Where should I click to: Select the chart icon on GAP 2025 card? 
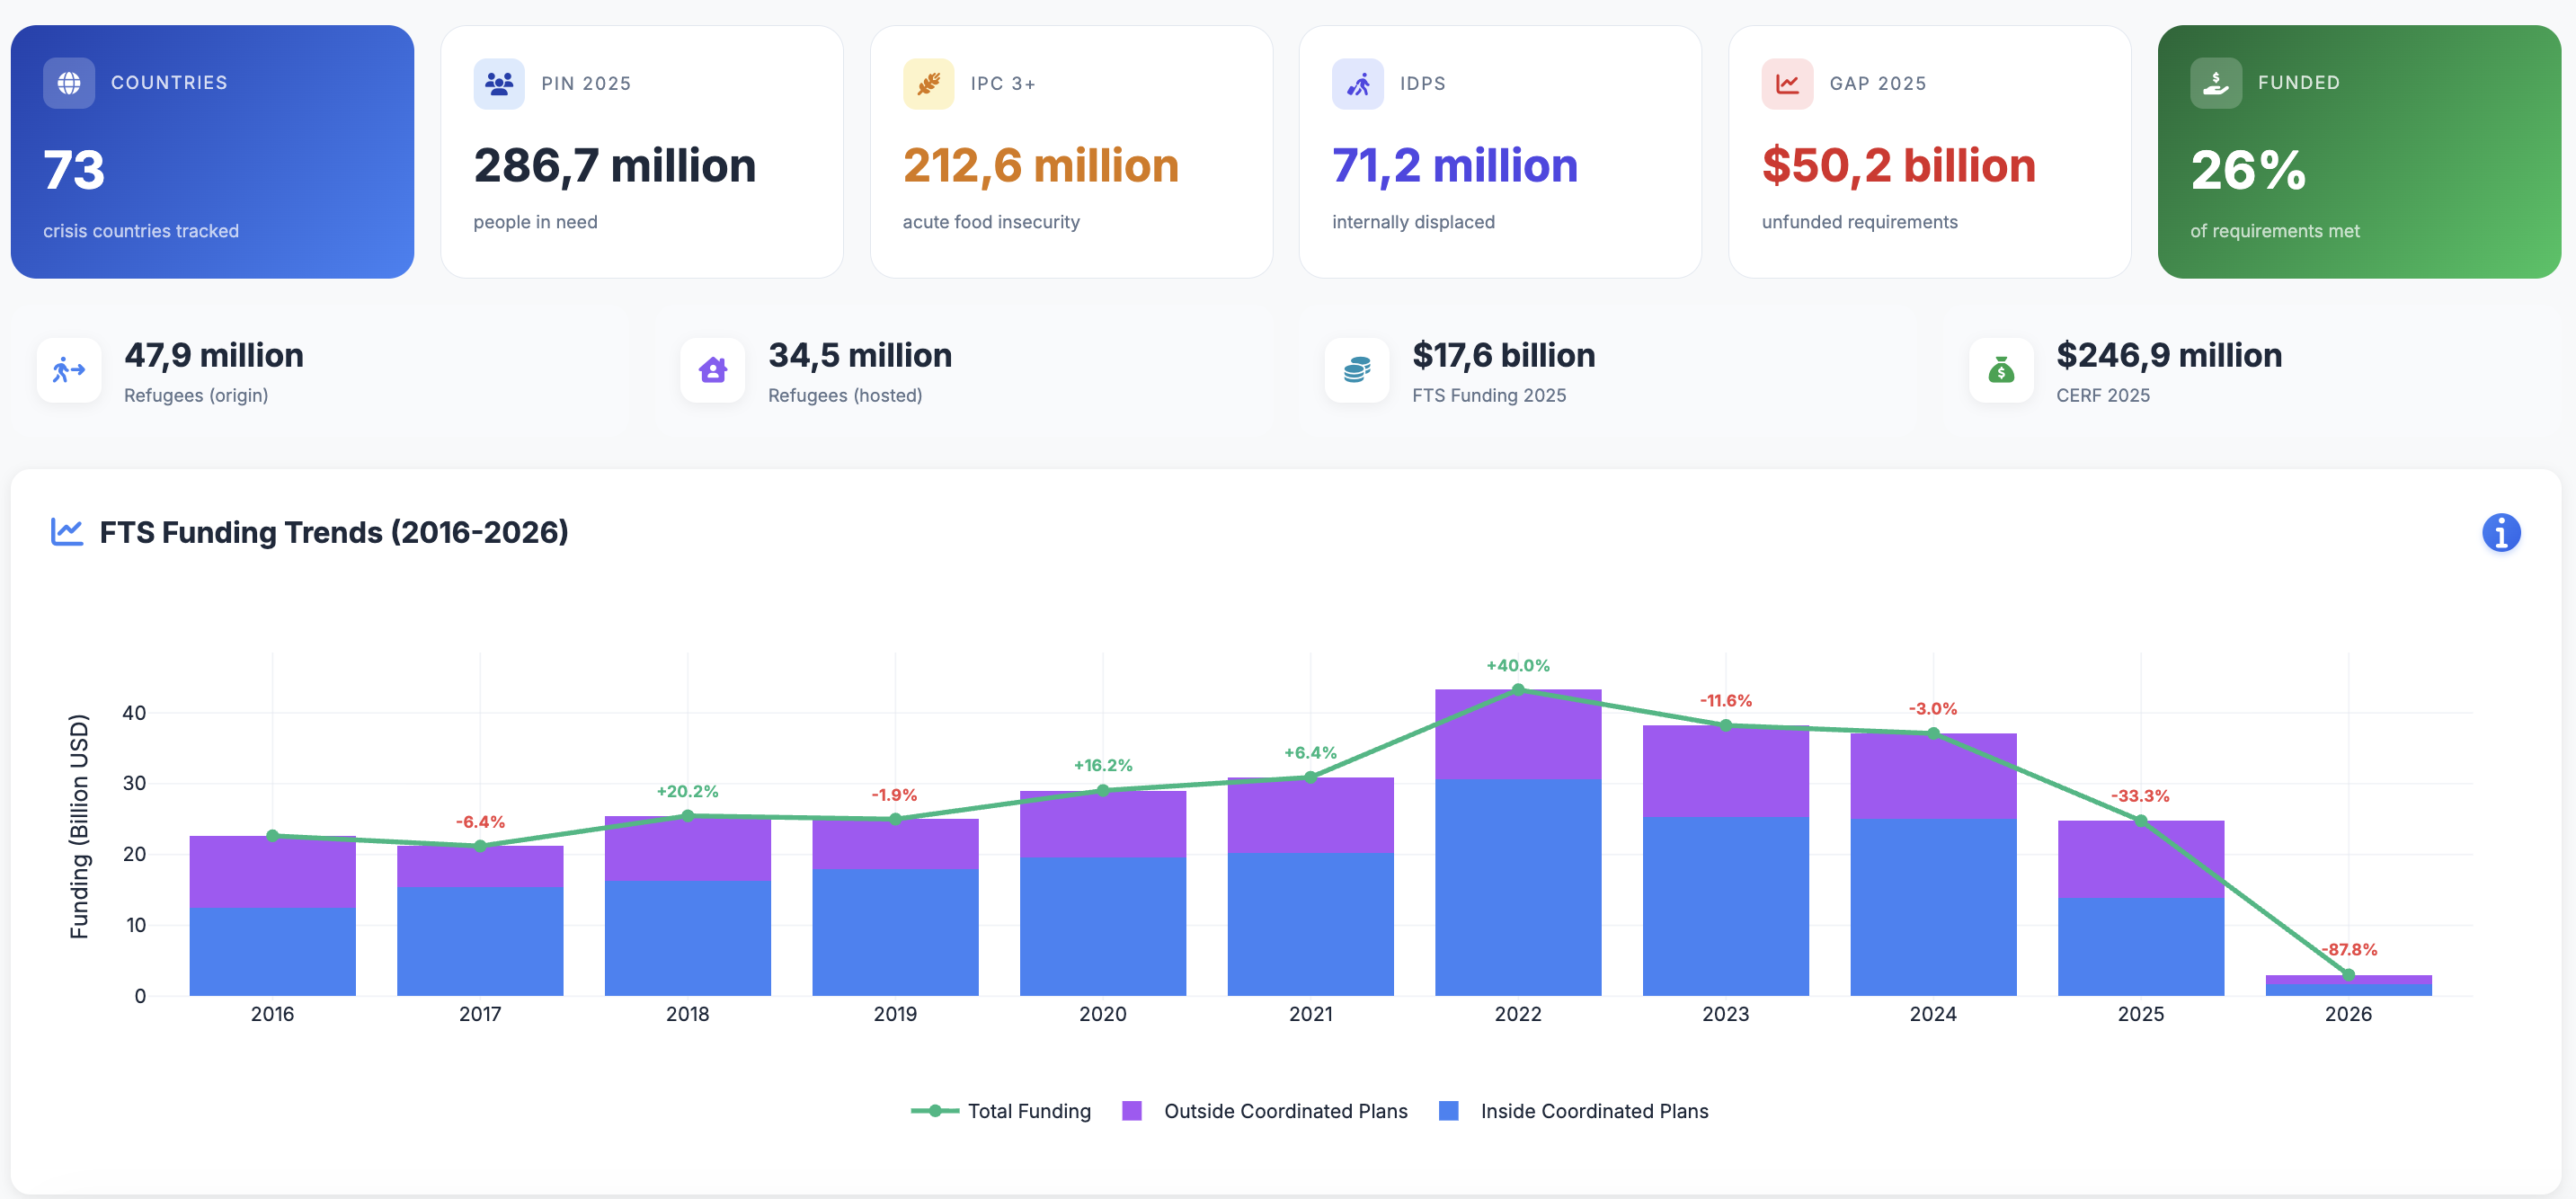click(x=1786, y=83)
